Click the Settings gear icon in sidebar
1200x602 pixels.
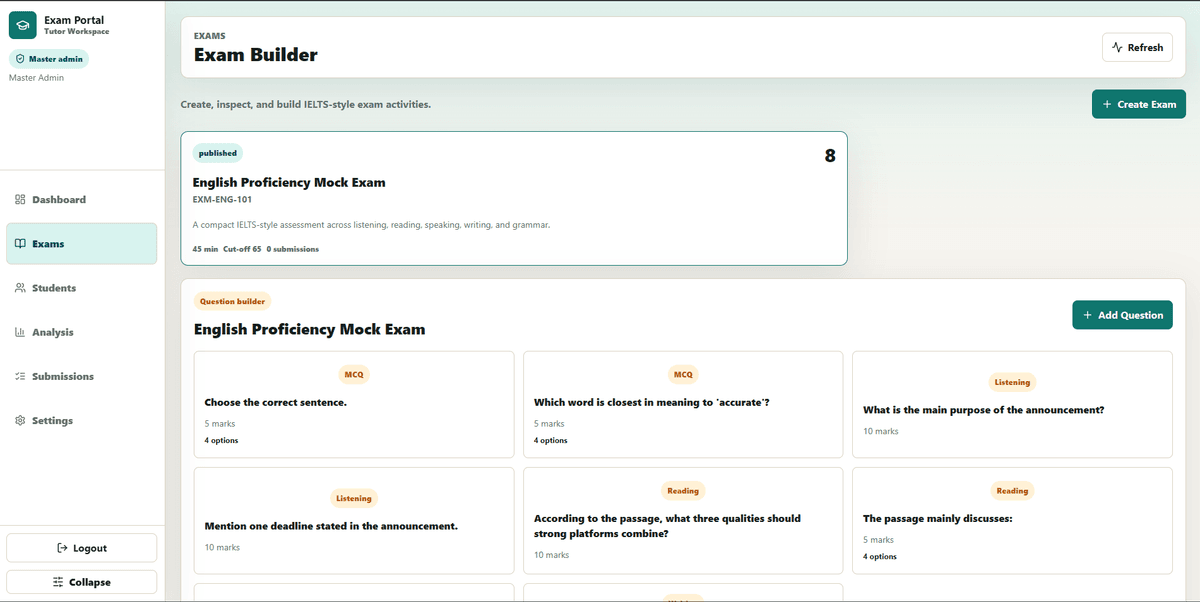(x=20, y=421)
